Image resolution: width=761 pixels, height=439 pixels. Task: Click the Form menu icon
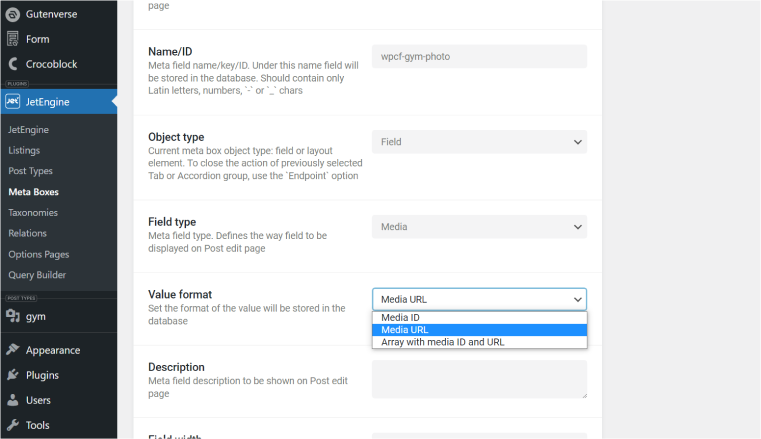13,39
